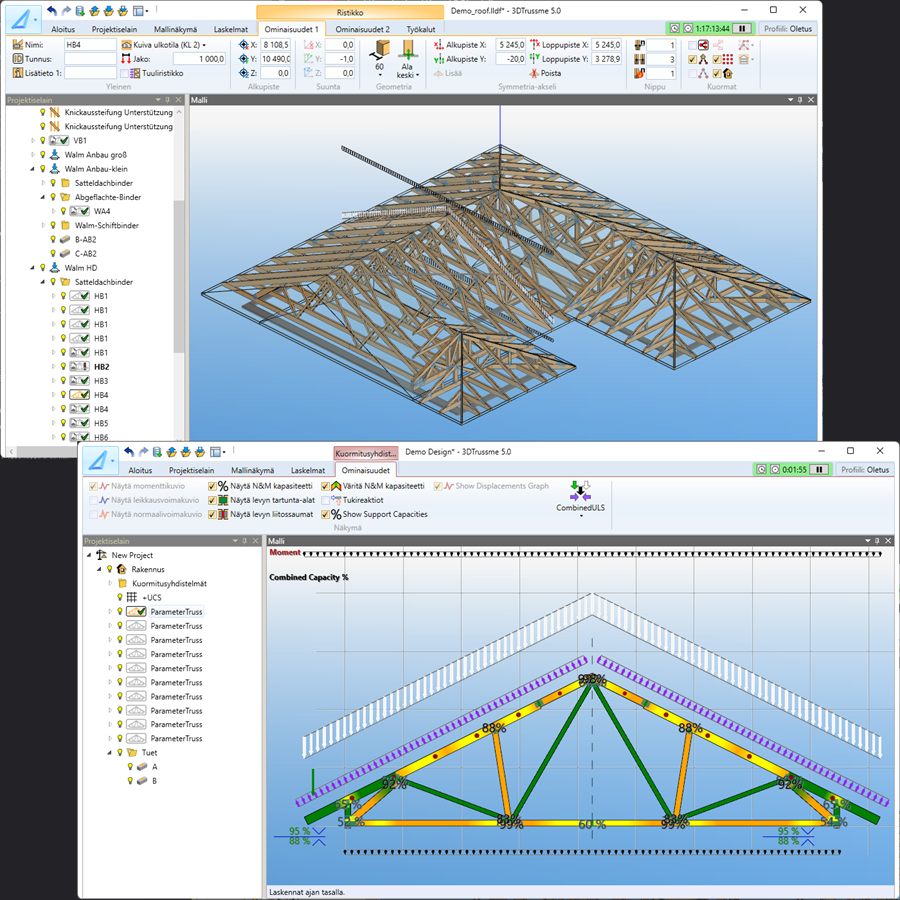Click Profiili: Oletus in upper window
The height and width of the screenshot is (900, 900).
tap(788, 28)
